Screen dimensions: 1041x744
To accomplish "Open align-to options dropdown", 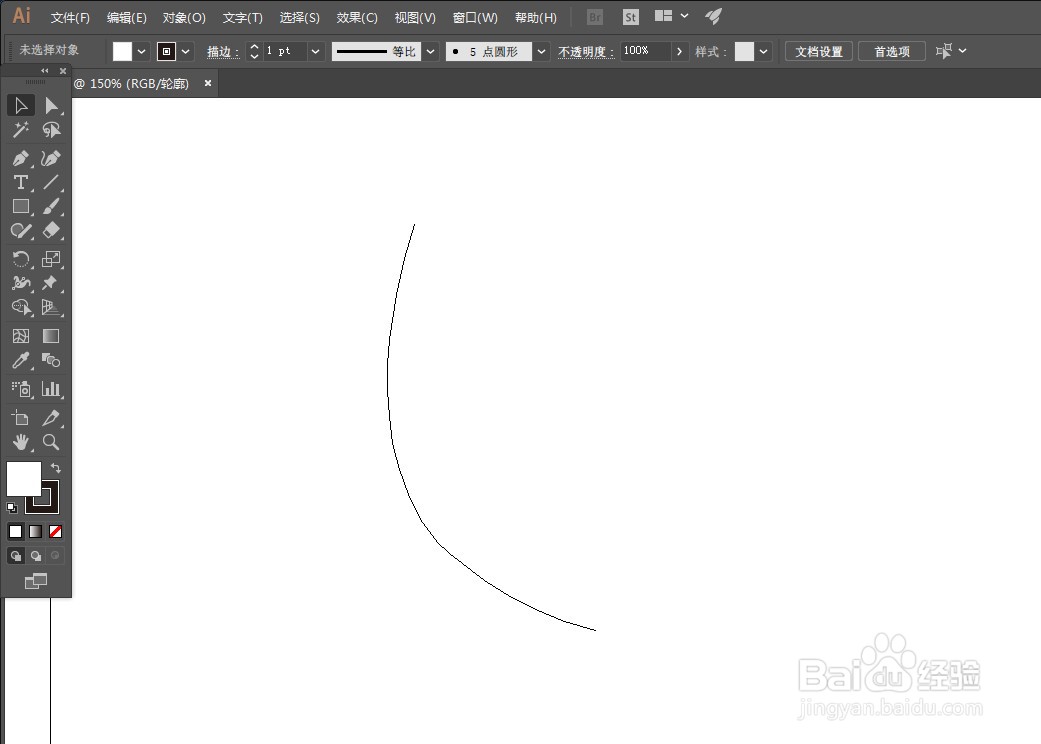I will tap(951, 51).
